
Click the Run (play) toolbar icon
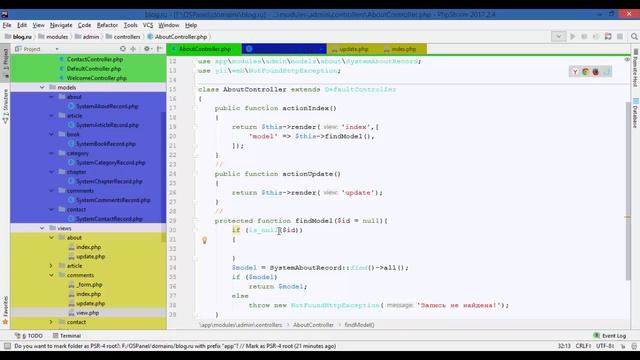pyautogui.click(x=573, y=37)
